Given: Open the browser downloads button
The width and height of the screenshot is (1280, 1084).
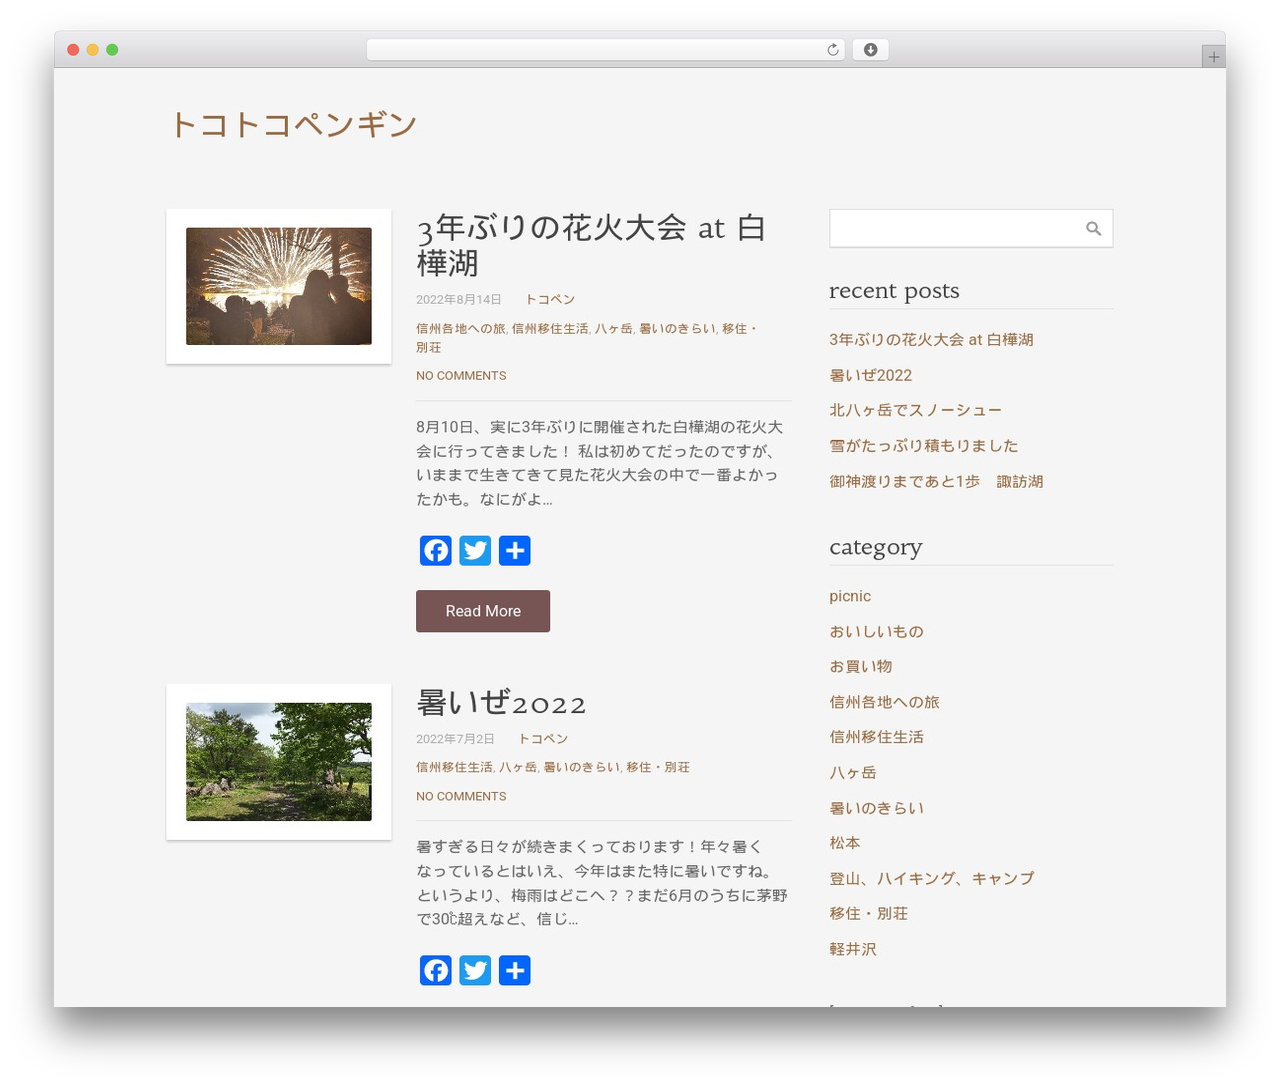Looking at the screenshot, I should point(870,50).
